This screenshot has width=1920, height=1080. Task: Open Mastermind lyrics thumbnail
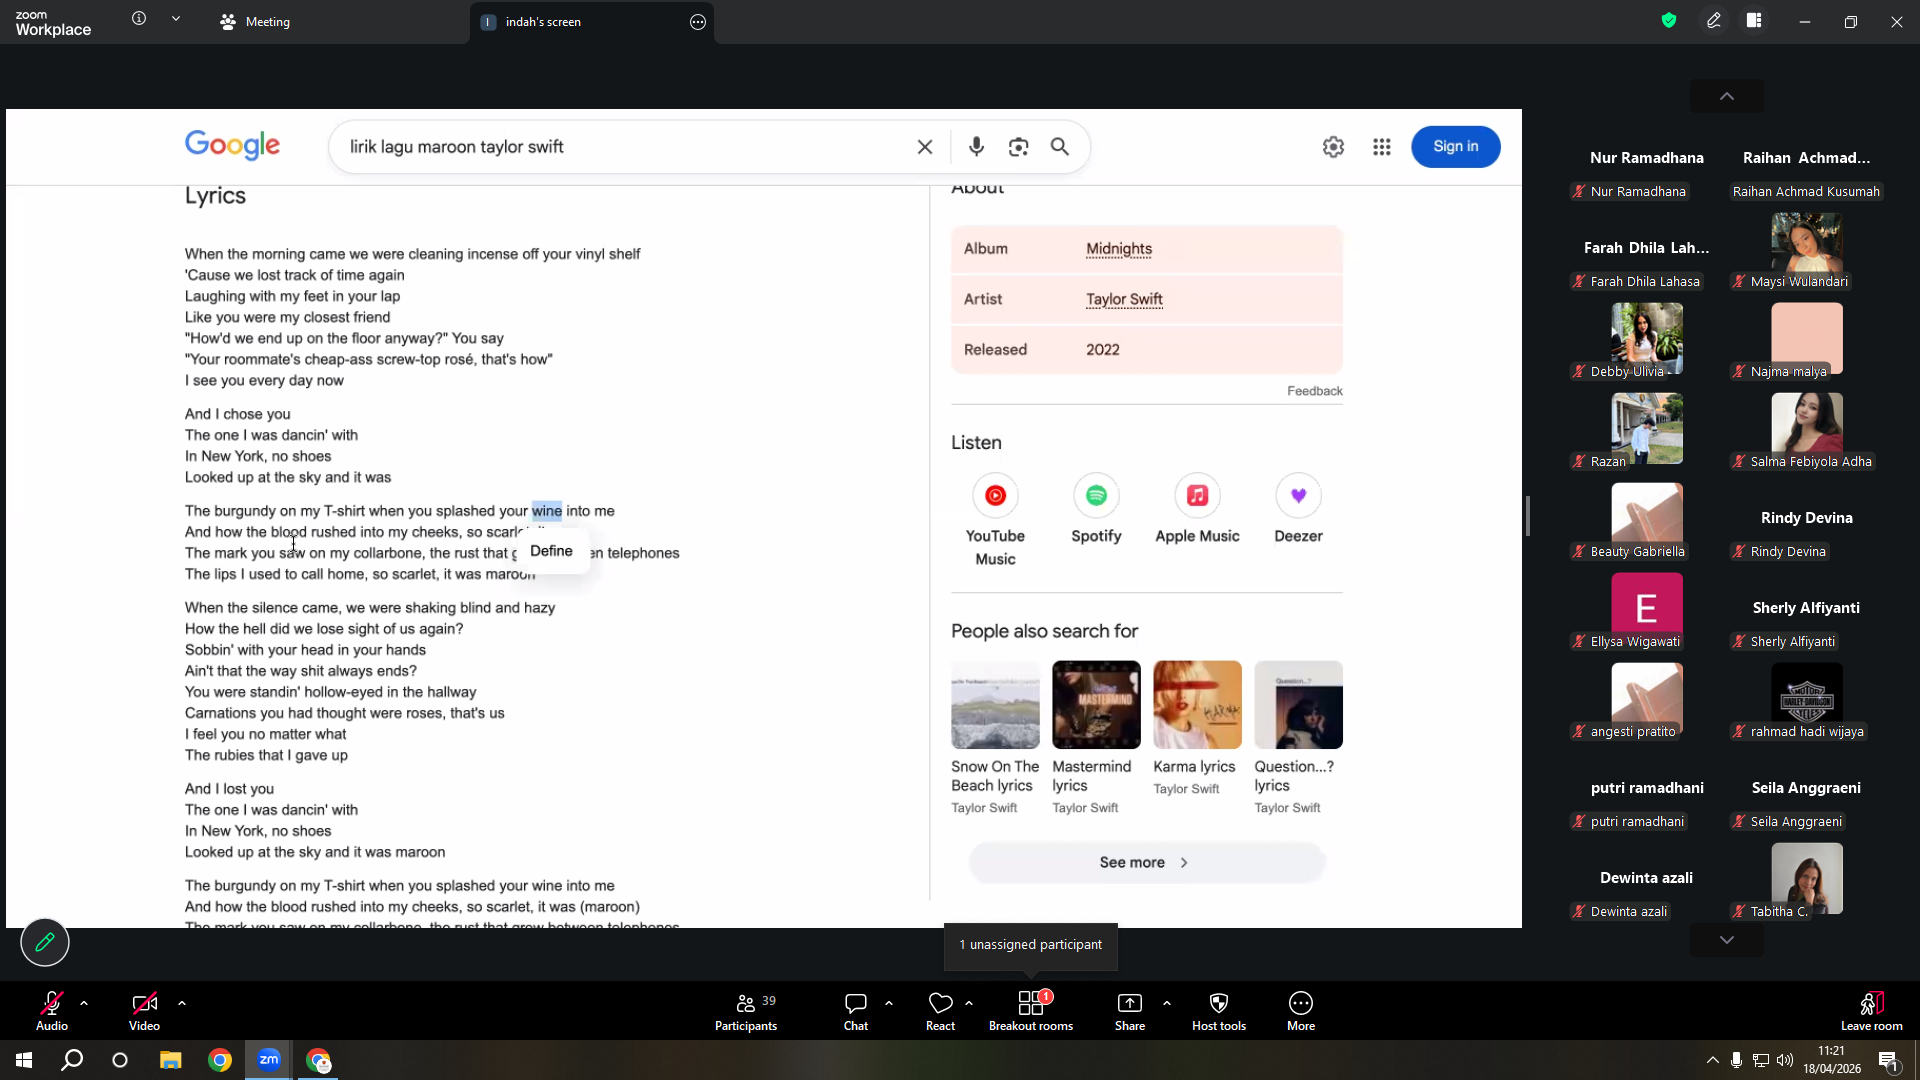click(1096, 705)
